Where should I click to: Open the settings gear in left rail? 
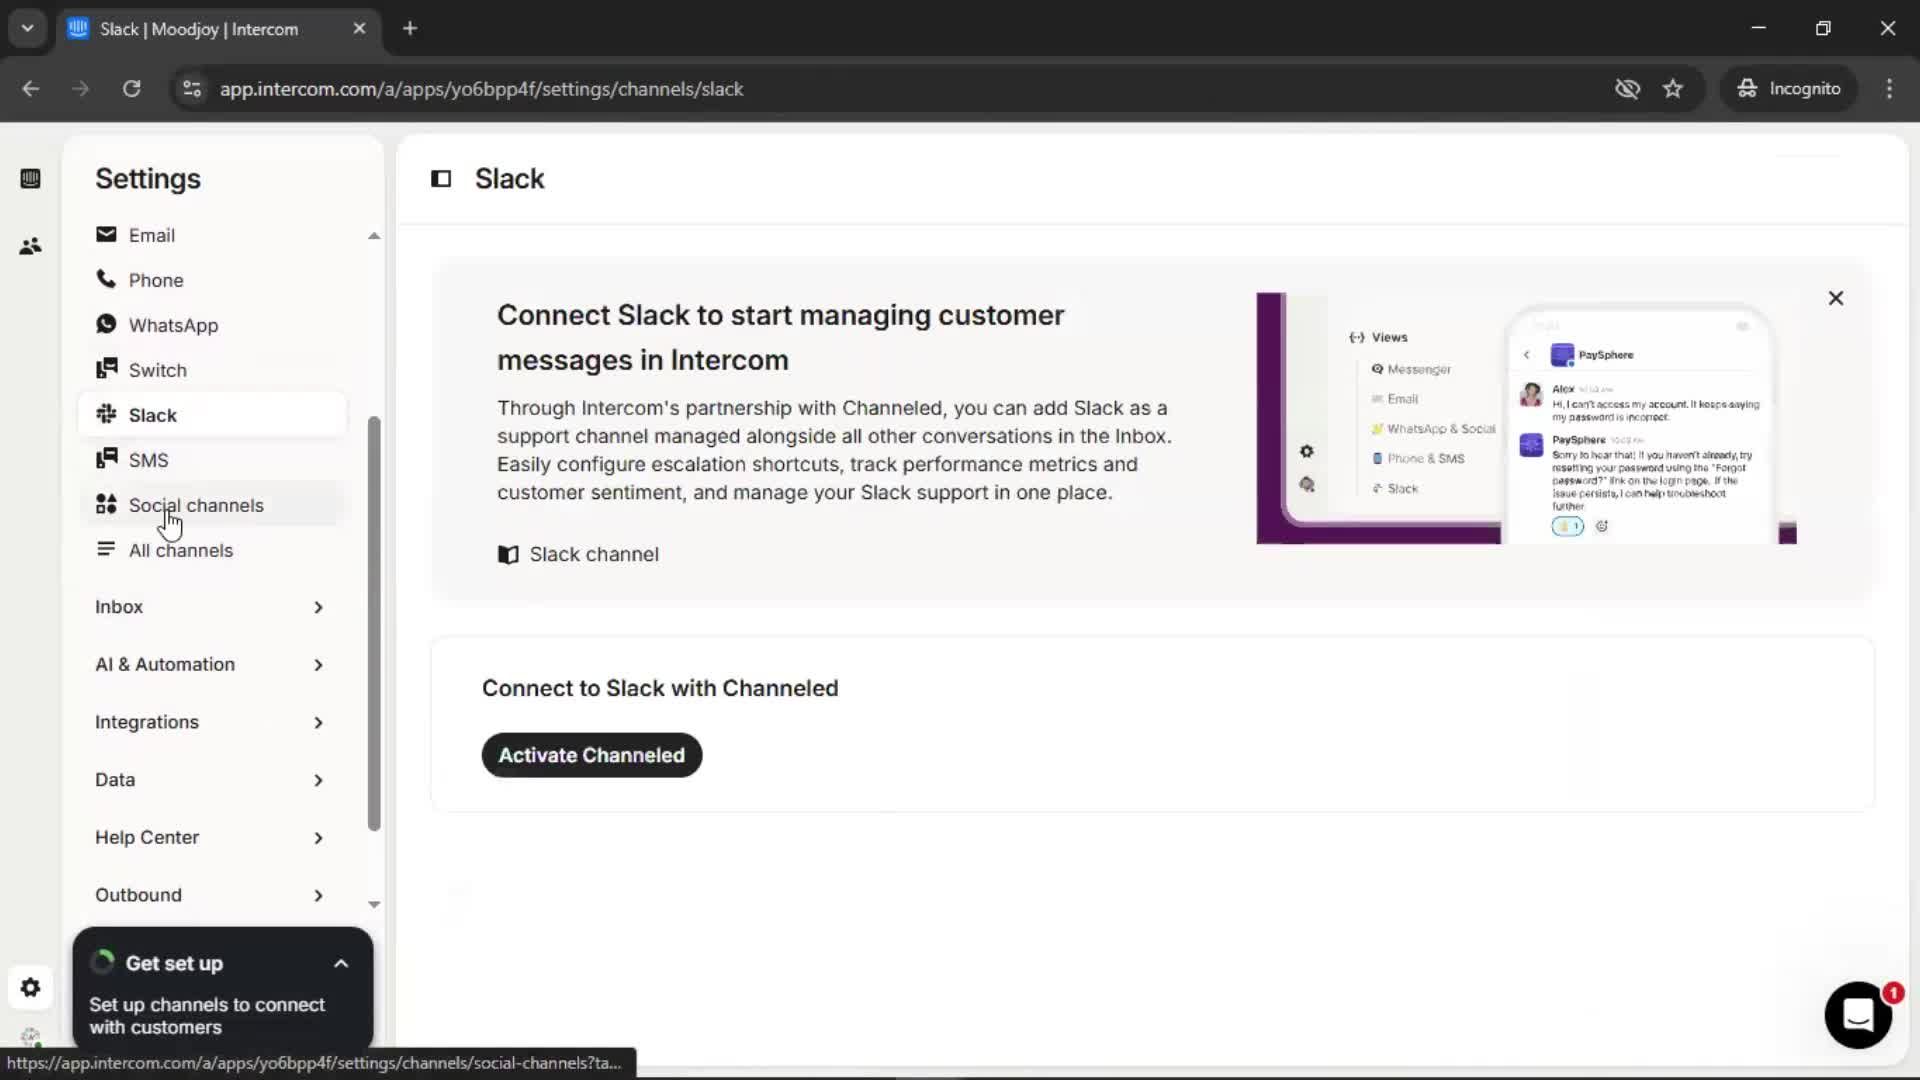tap(30, 988)
